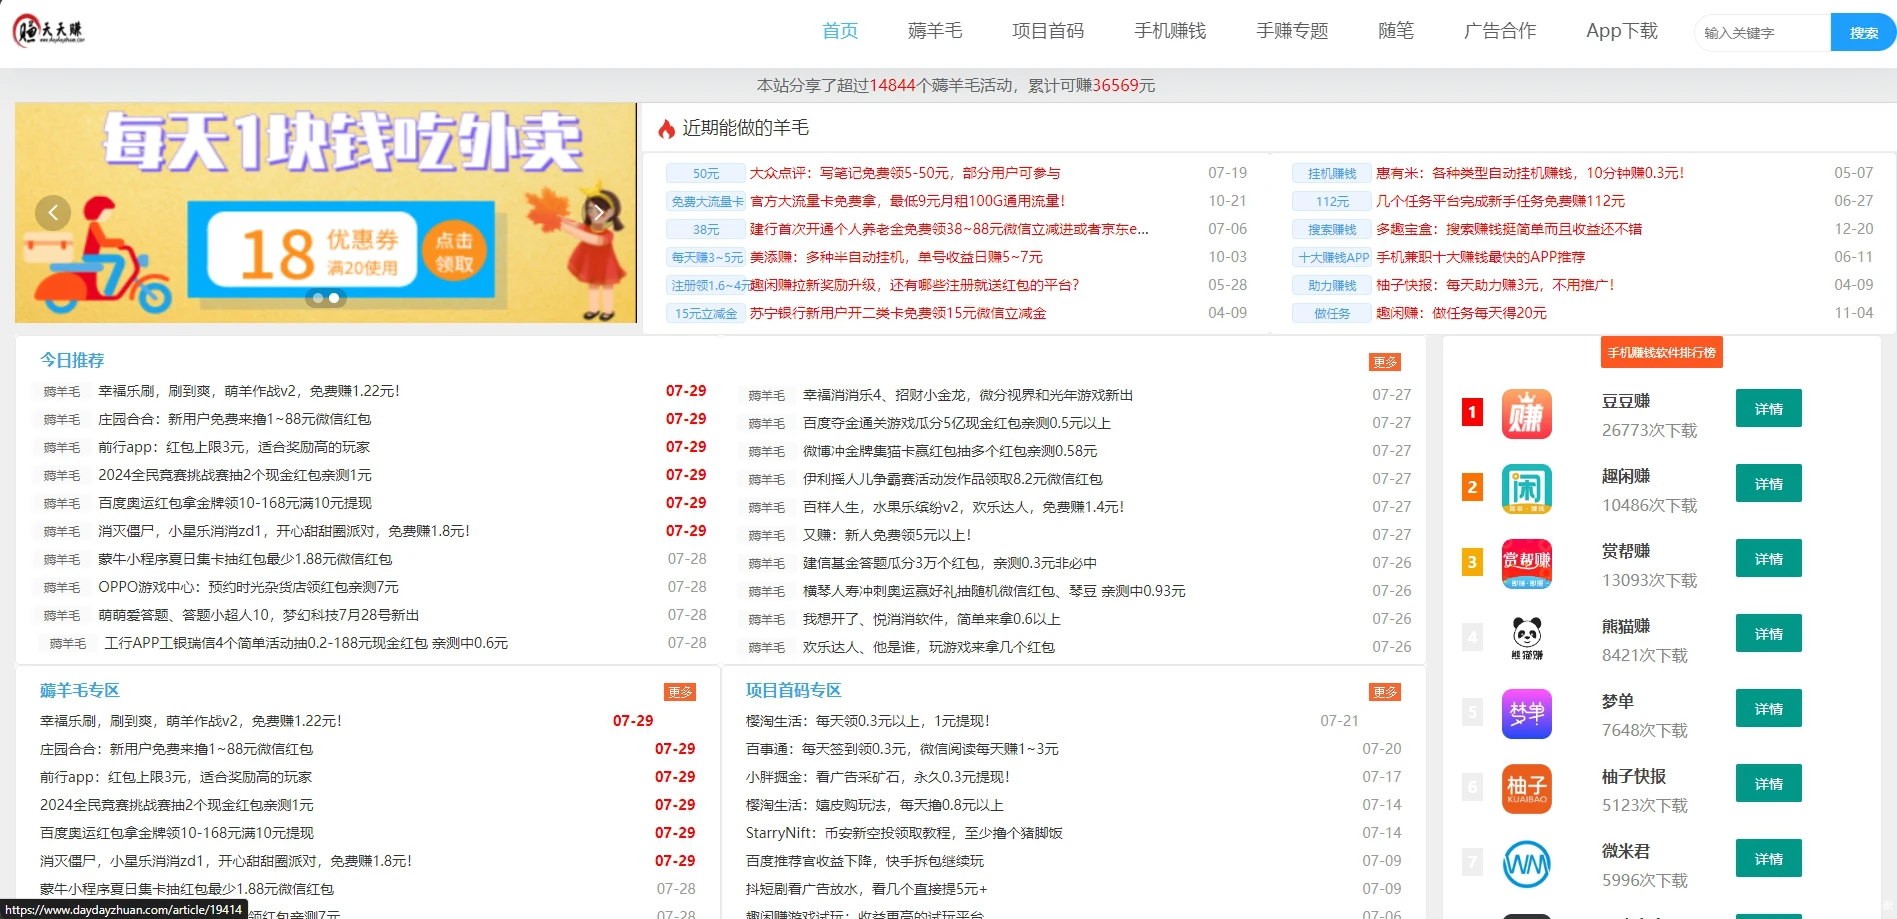Open the 项目首码 navigation item
1897x919 pixels.
point(1047,31)
